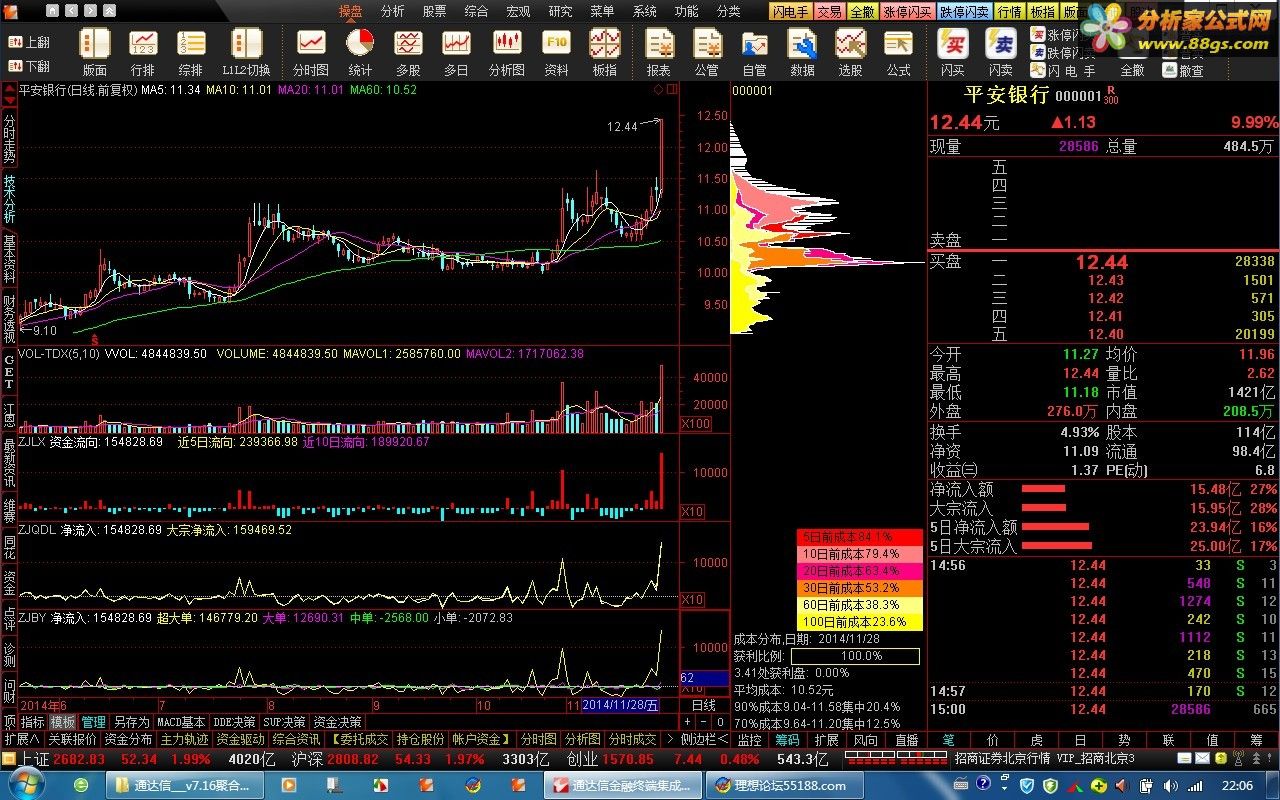Screen dimensions: 1280x800
Task: Open the 股票 menu
Action: pos(434,11)
